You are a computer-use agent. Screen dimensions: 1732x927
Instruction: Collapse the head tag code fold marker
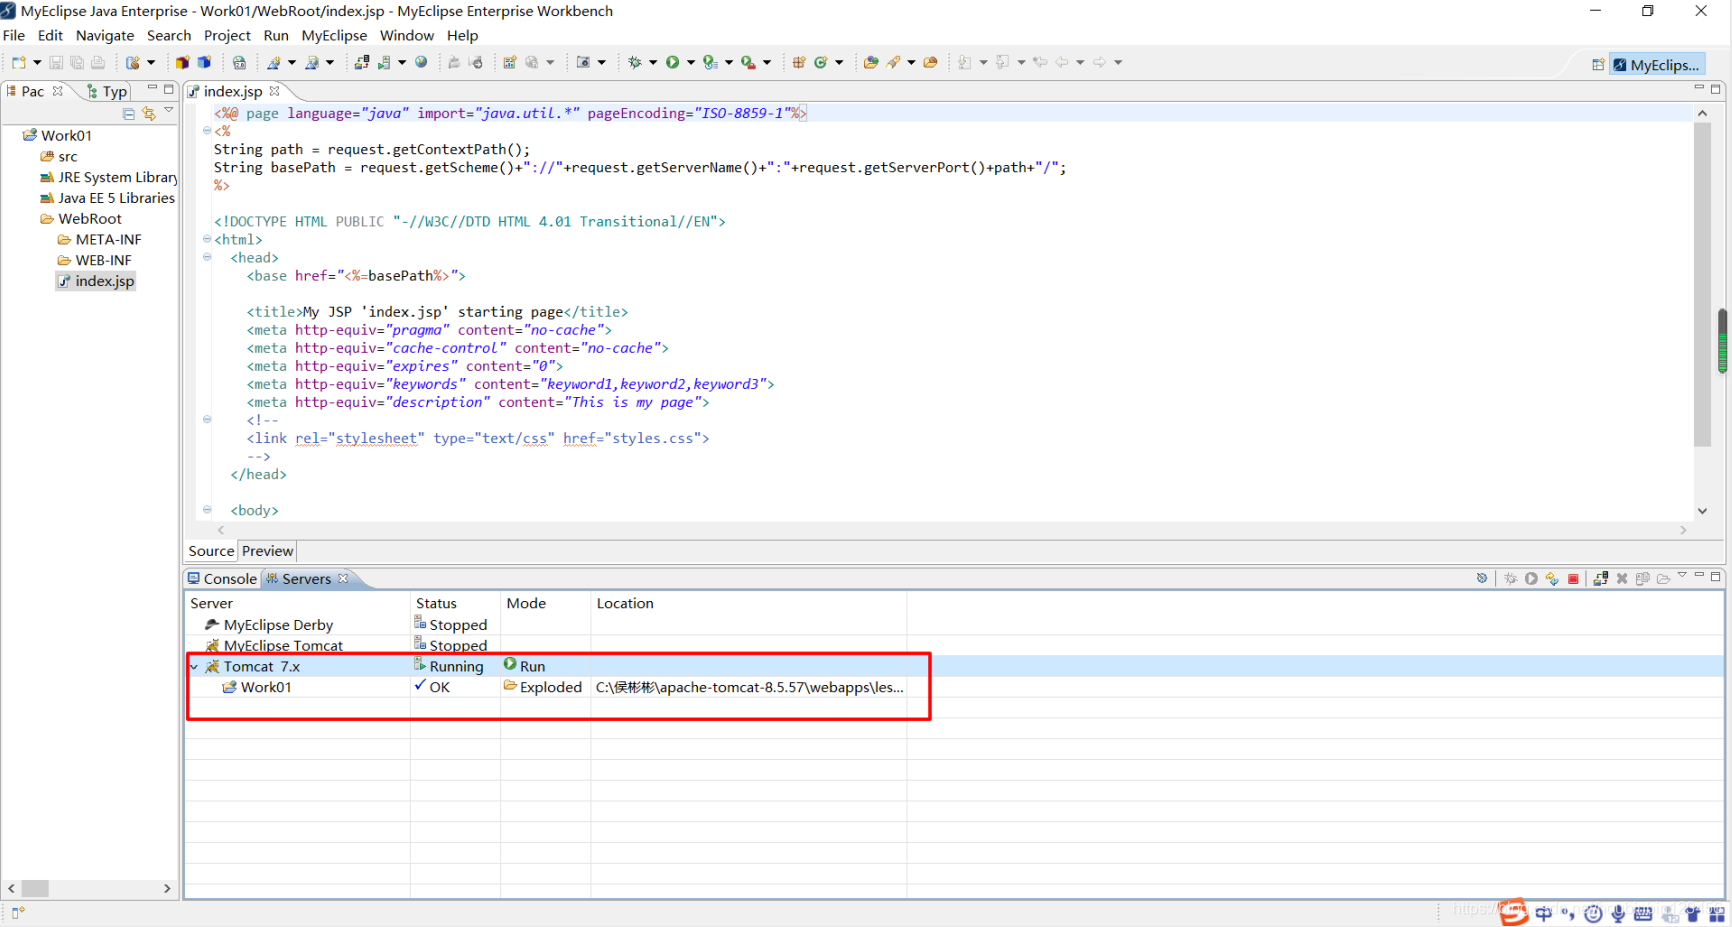[x=207, y=257]
